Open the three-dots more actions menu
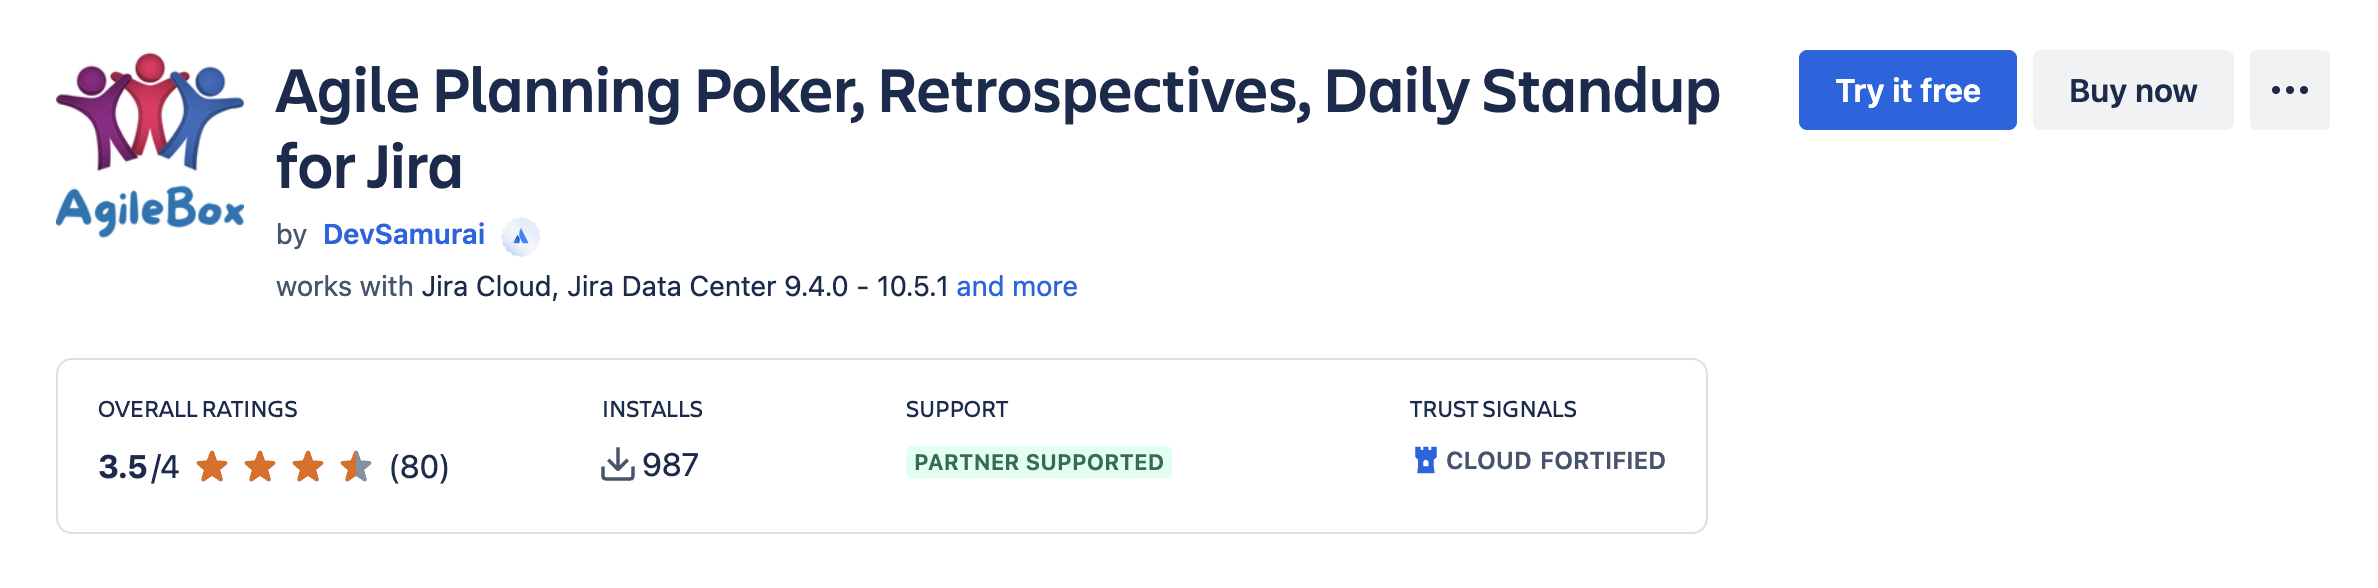2378x588 pixels. [x=2289, y=90]
